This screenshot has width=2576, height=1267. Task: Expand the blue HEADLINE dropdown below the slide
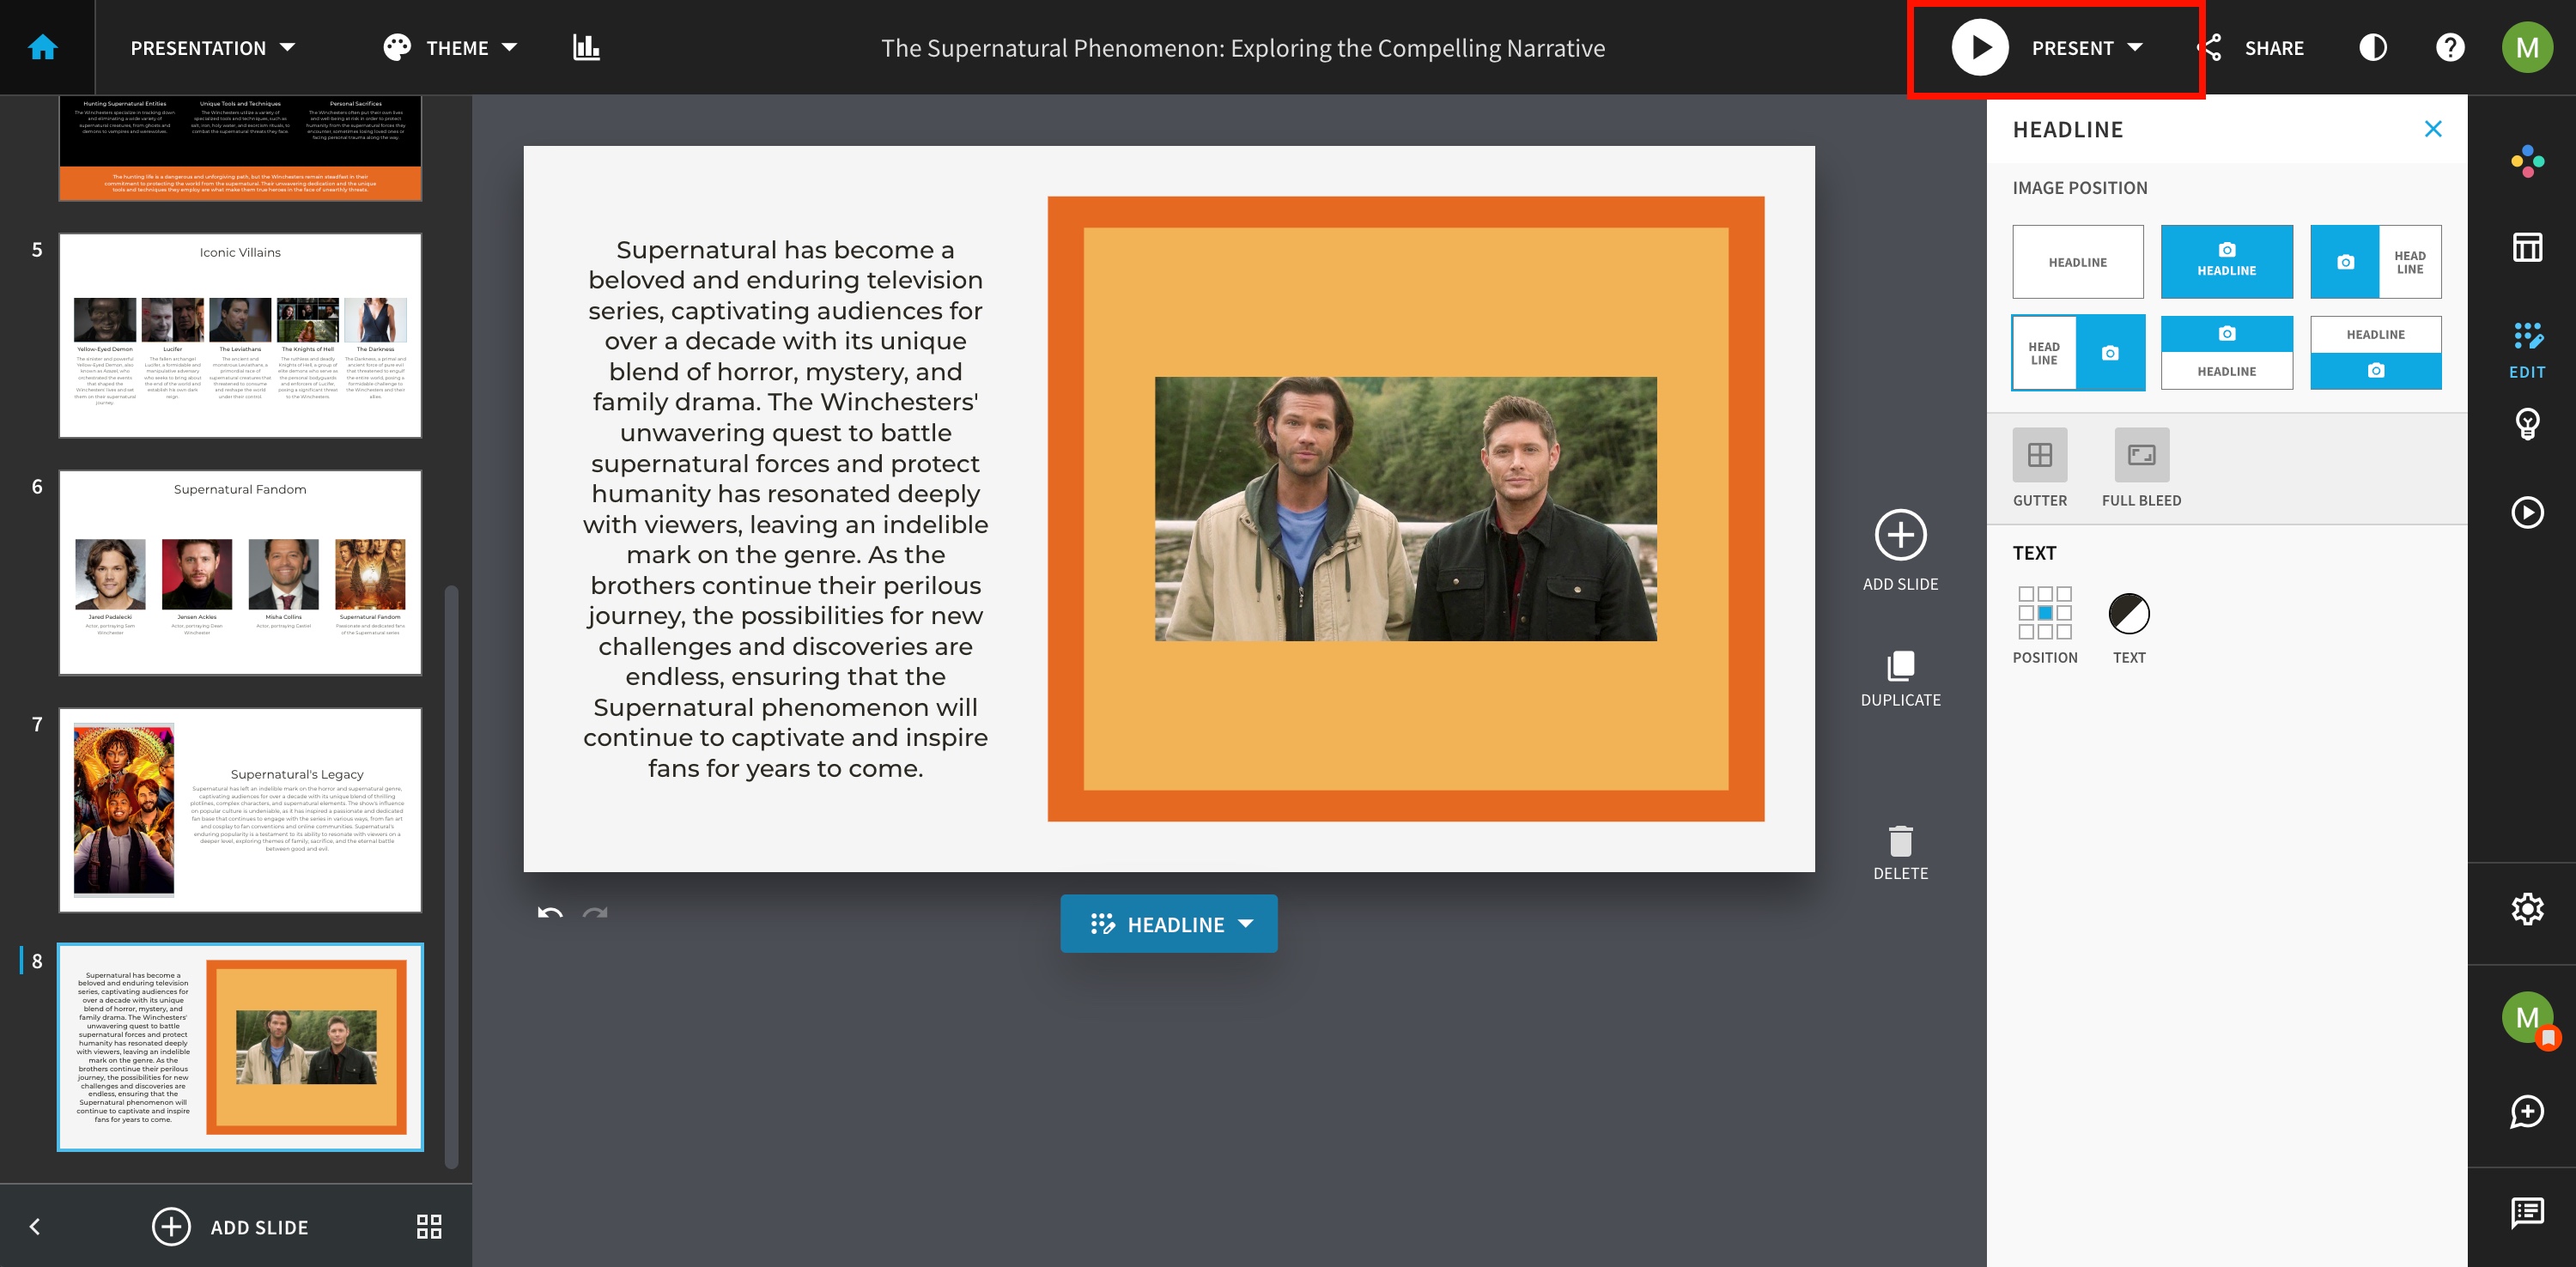tap(1168, 924)
